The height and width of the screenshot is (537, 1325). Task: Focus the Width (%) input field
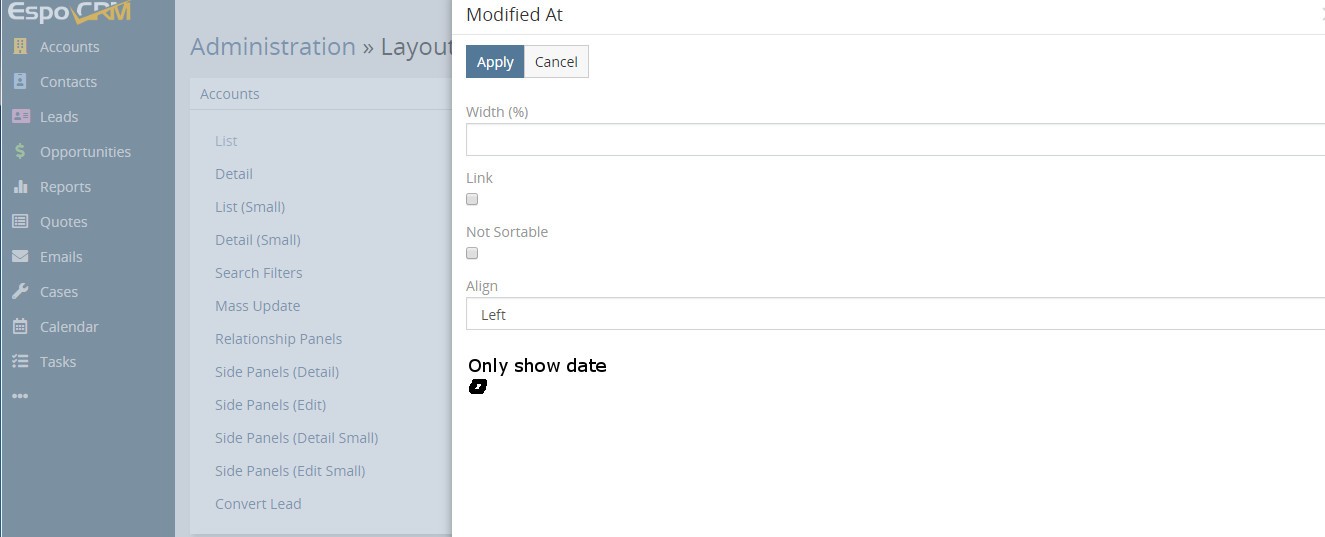point(895,140)
